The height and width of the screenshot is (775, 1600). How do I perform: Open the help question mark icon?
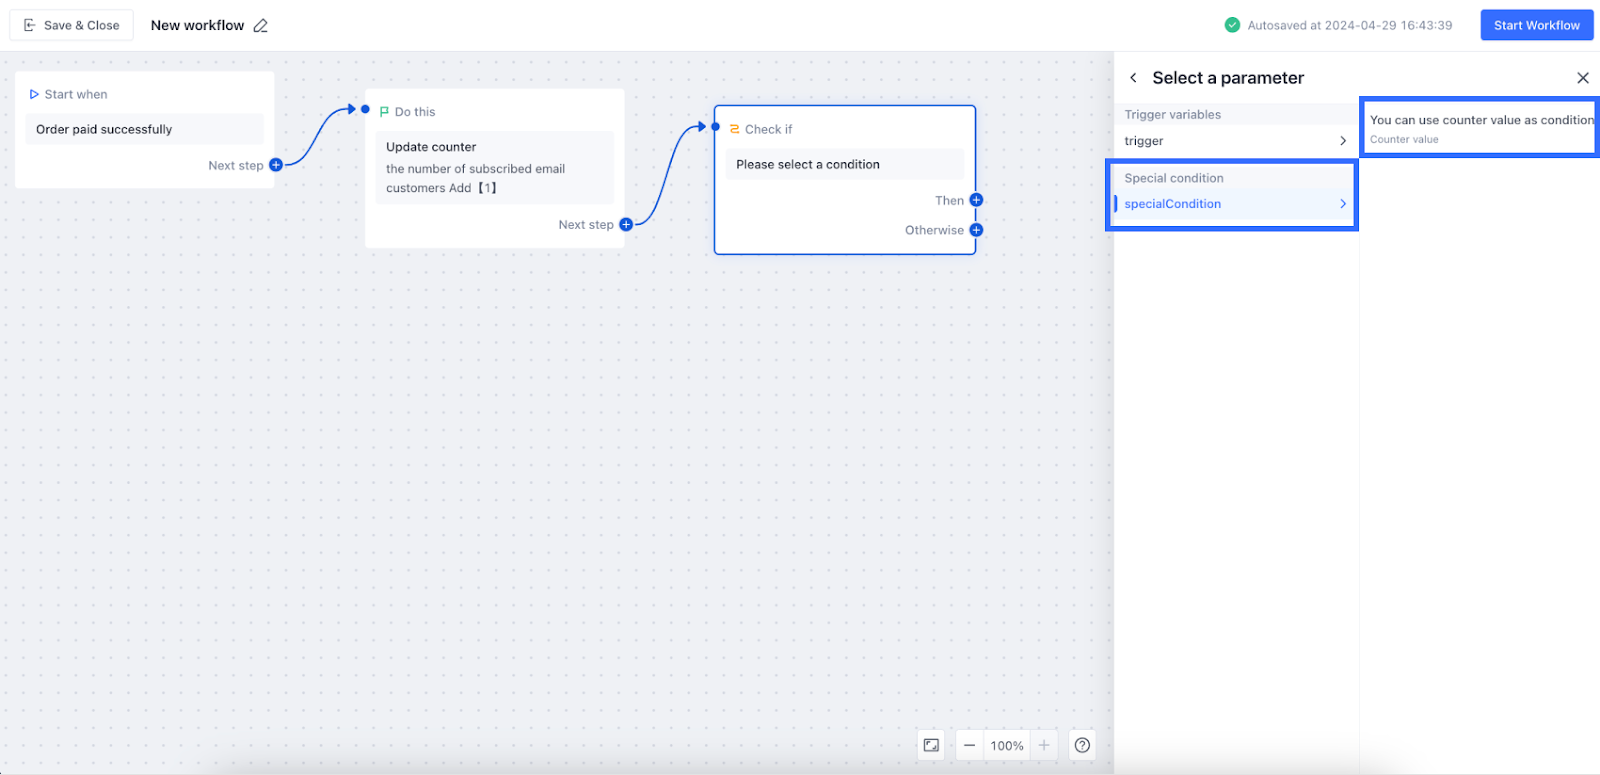click(x=1082, y=745)
